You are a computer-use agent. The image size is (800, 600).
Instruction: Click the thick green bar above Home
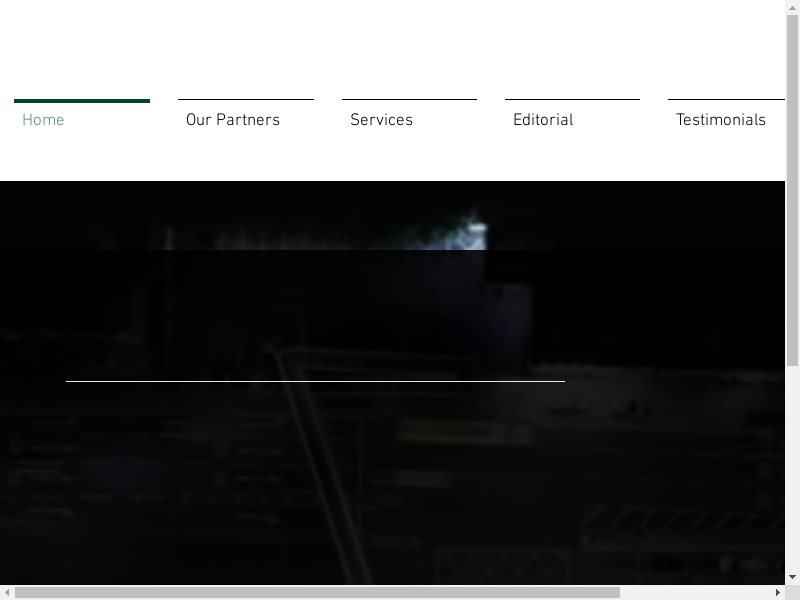pyautogui.click(x=82, y=101)
